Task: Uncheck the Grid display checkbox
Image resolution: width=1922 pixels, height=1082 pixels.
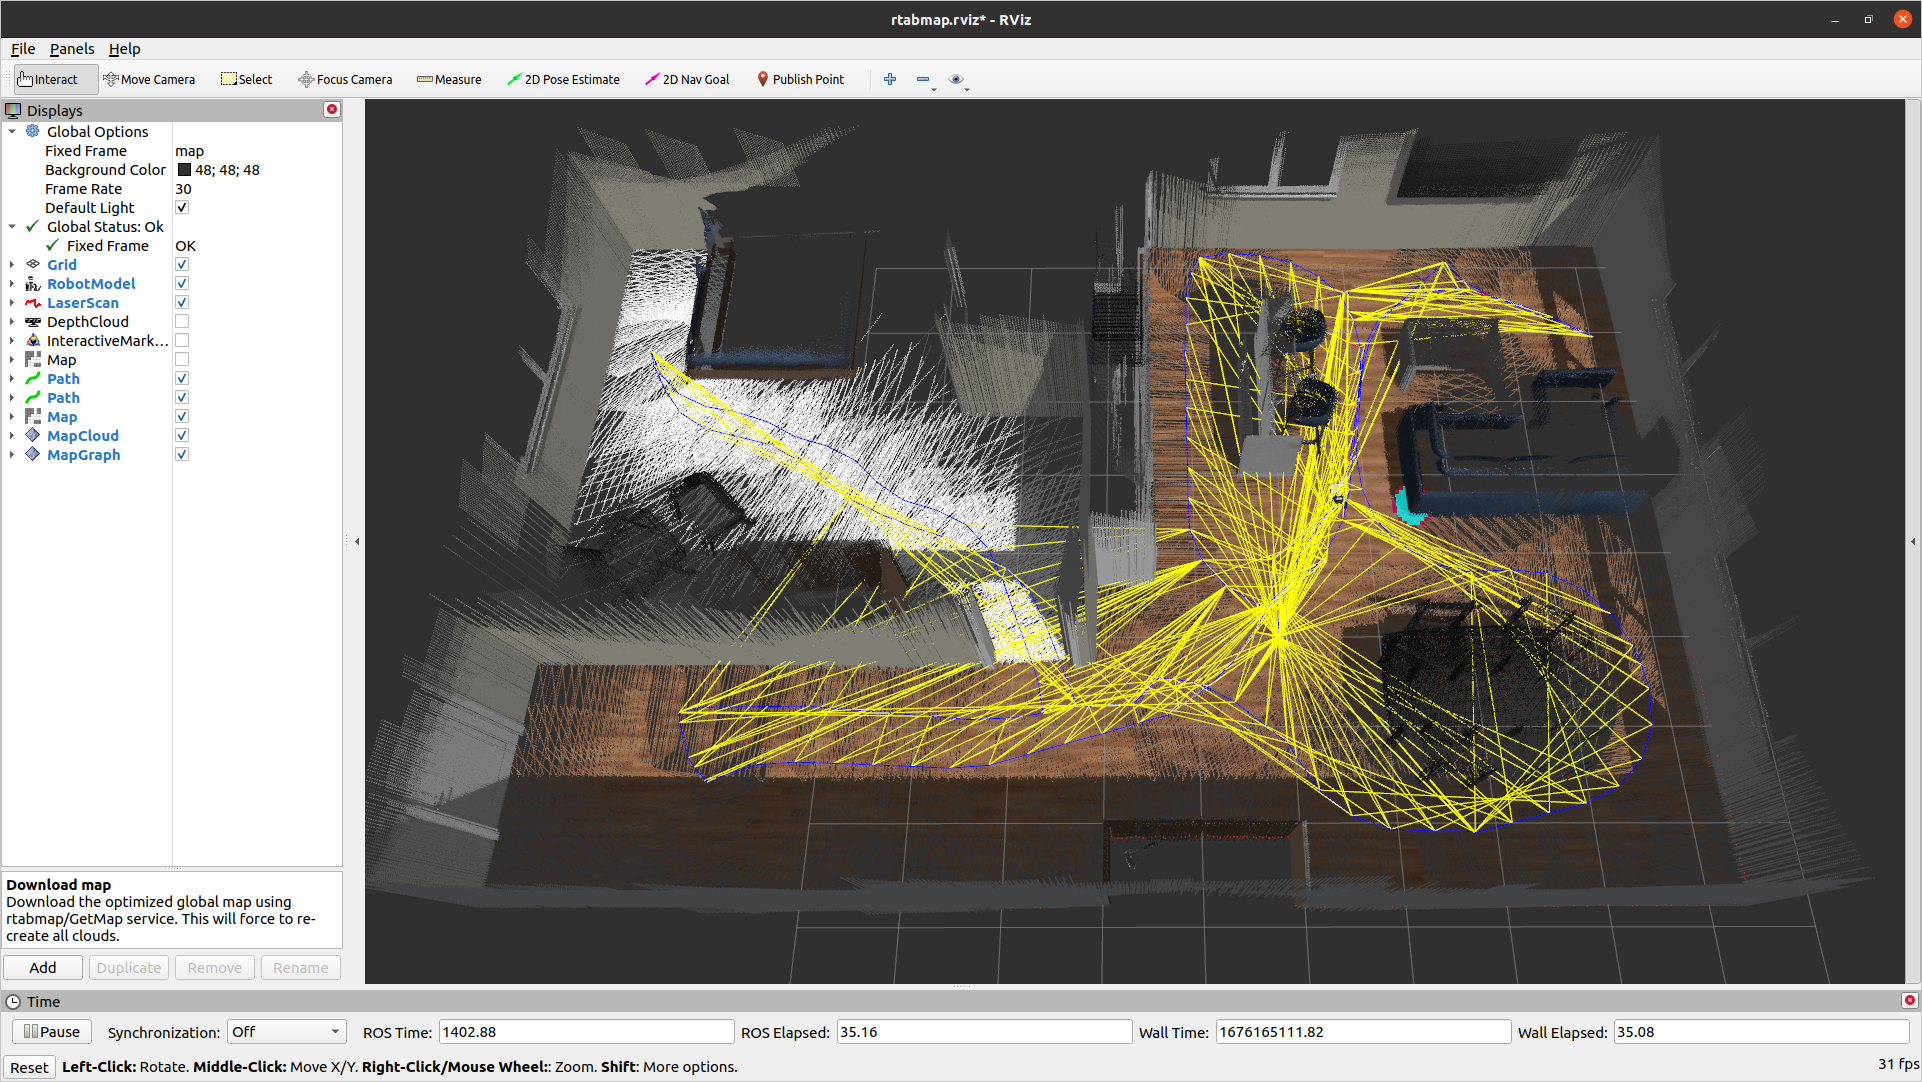Action: tap(182, 265)
